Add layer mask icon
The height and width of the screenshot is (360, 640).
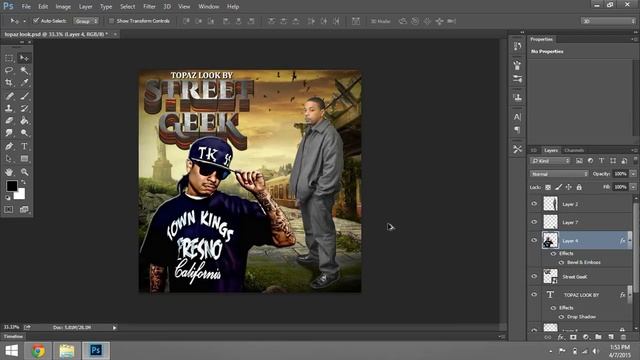pyautogui.click(x=573, y=337)
